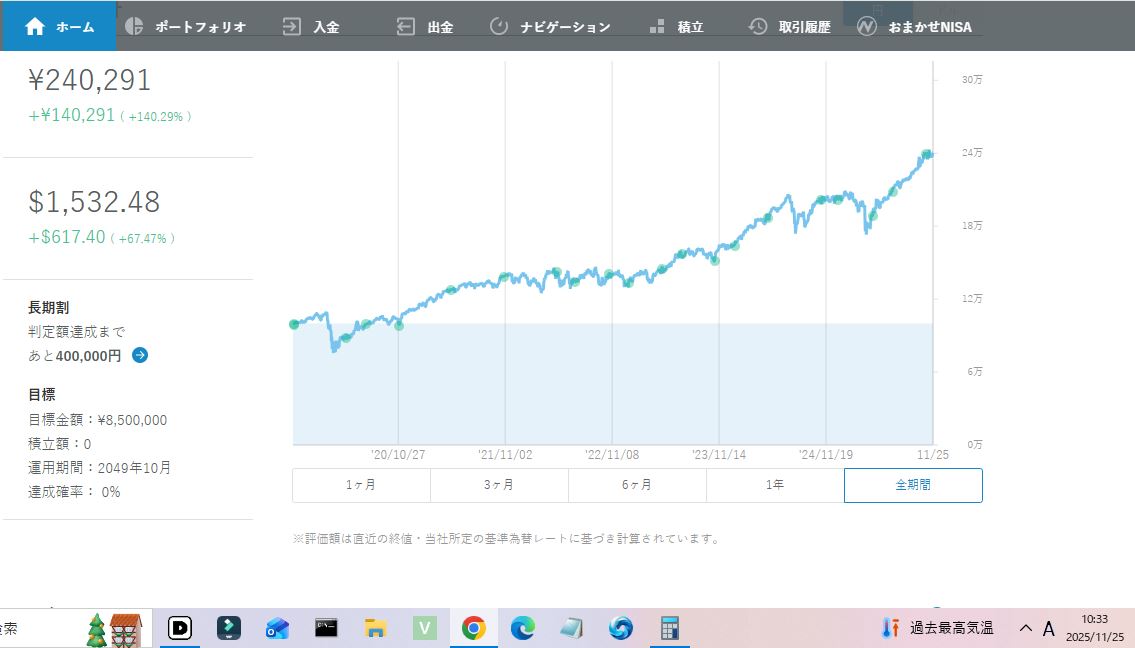Open Navigation (ナビゲーション) gauge icon
Screen dimensions: 1135x648
499,27
